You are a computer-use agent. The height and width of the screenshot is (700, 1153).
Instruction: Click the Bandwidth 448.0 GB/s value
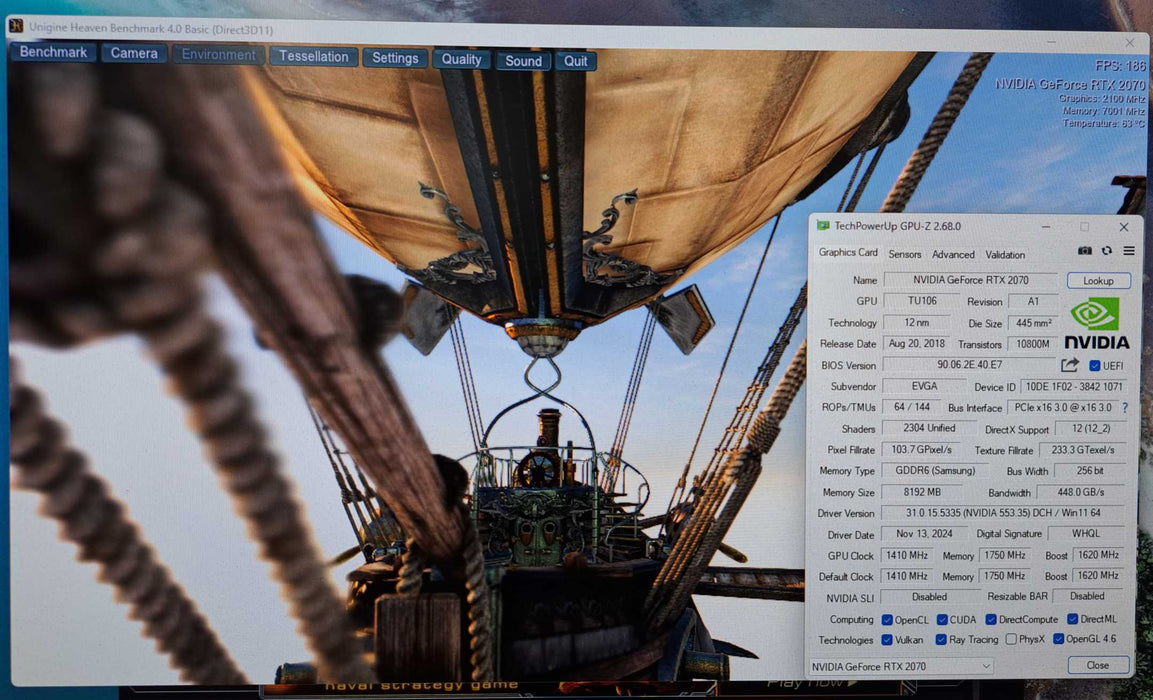point(1080,492)
